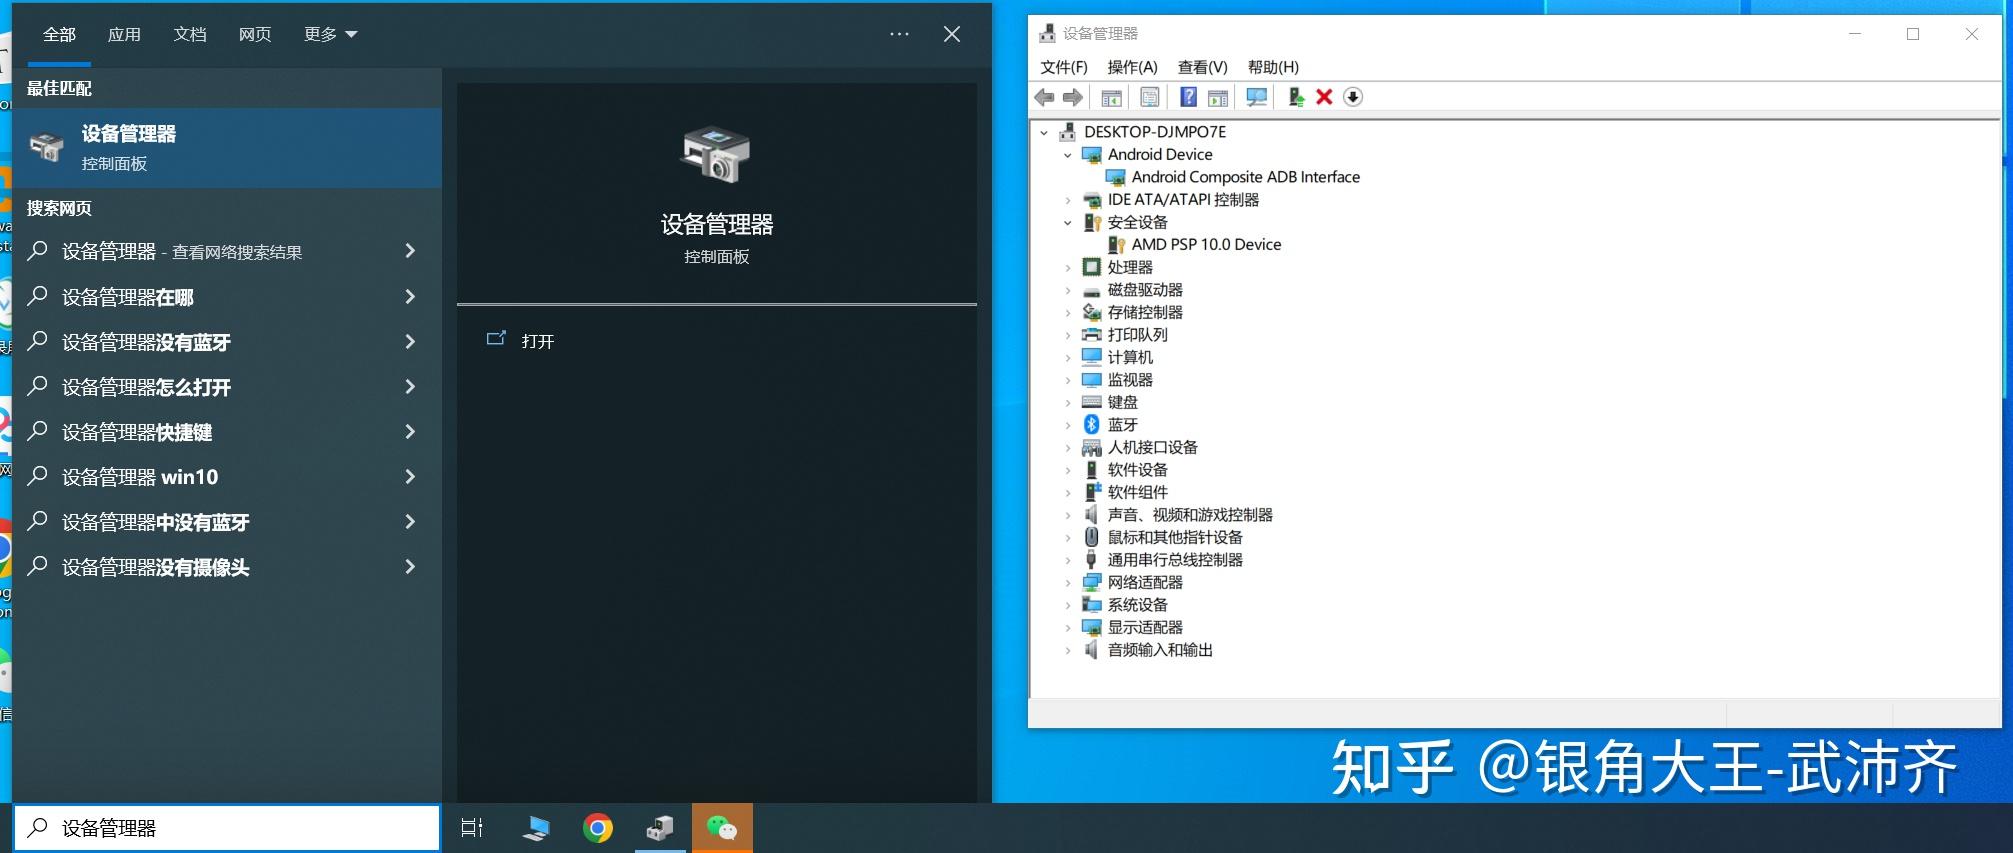Screen dimensions: 2013x853
Task: Click the 键盘 keyboard icon
Action: click(x=1092, y=402)
